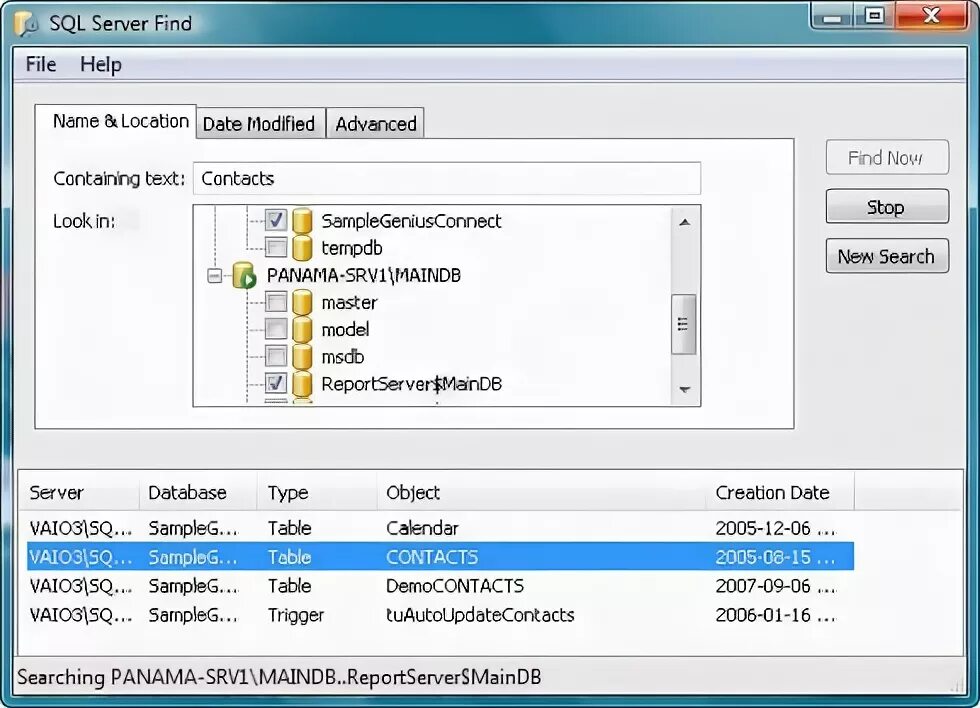Sort results by Type column header
This screenshot has height=708, width=980.
click(317, 493)
